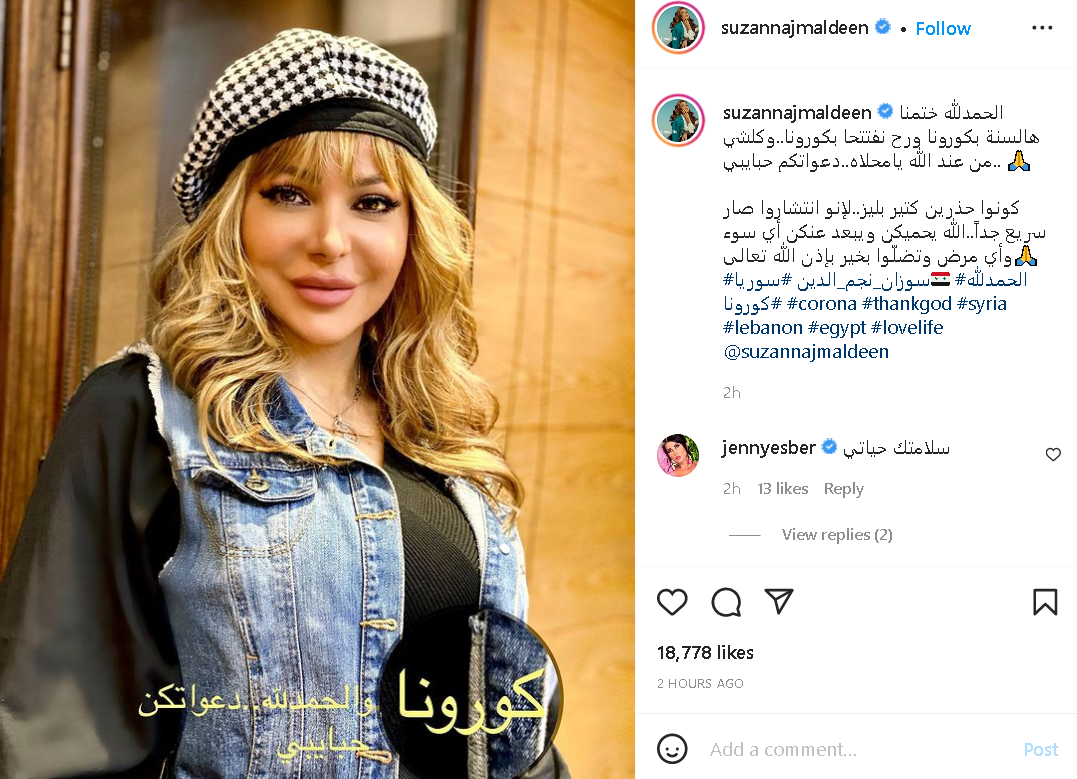Submit the comment with the Post button
The width and height of the screenshot is (1077, 779).
[x=1041, y=749]
